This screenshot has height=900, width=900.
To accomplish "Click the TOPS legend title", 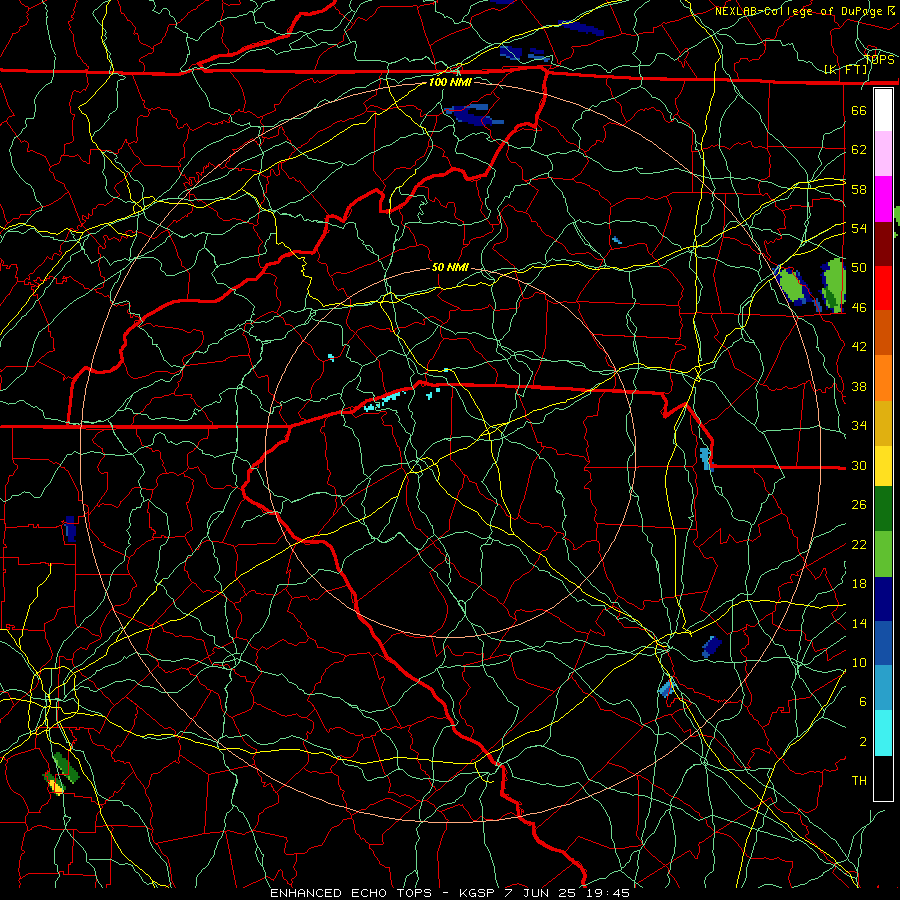I will click(x=879, y=59).
